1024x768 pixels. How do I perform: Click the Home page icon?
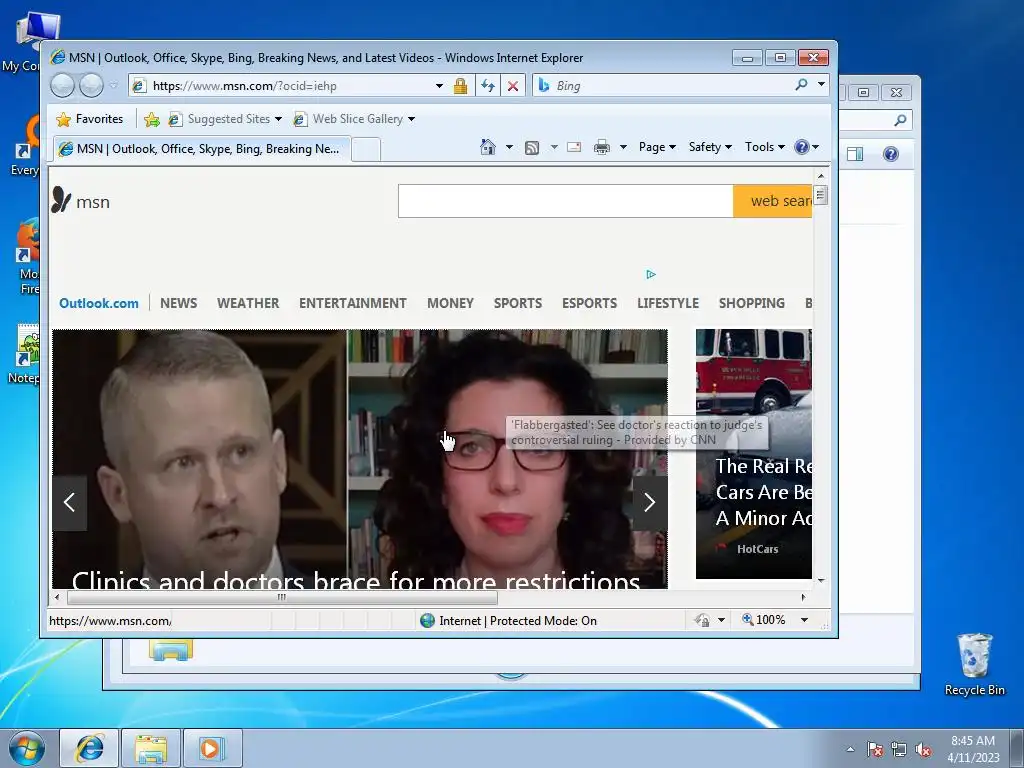tap(487, 147)
